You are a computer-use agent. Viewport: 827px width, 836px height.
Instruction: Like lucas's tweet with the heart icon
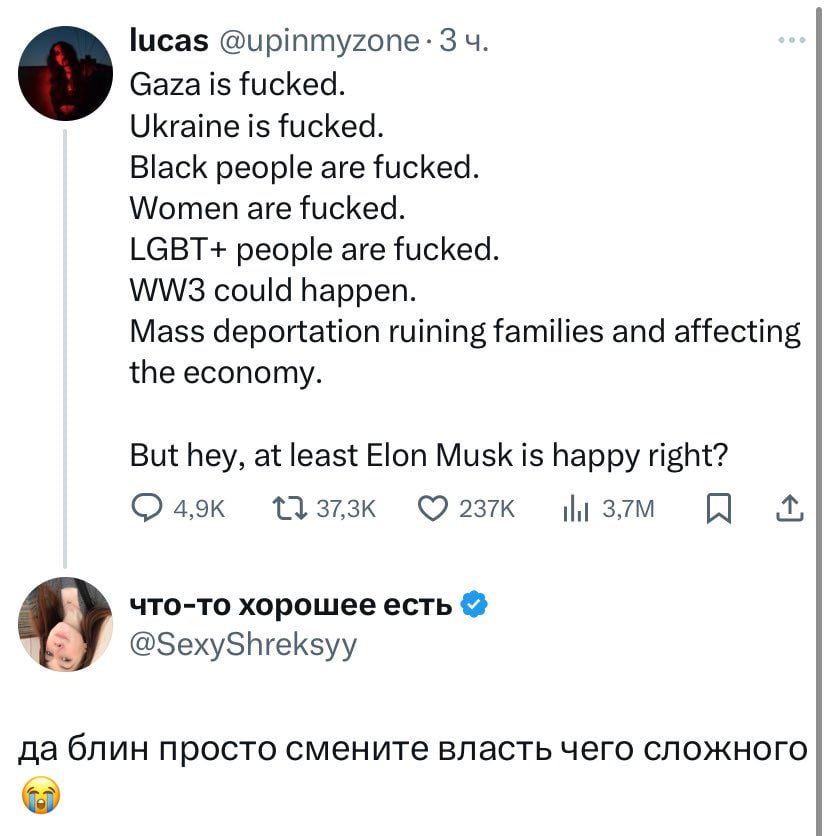coord(434,511)
